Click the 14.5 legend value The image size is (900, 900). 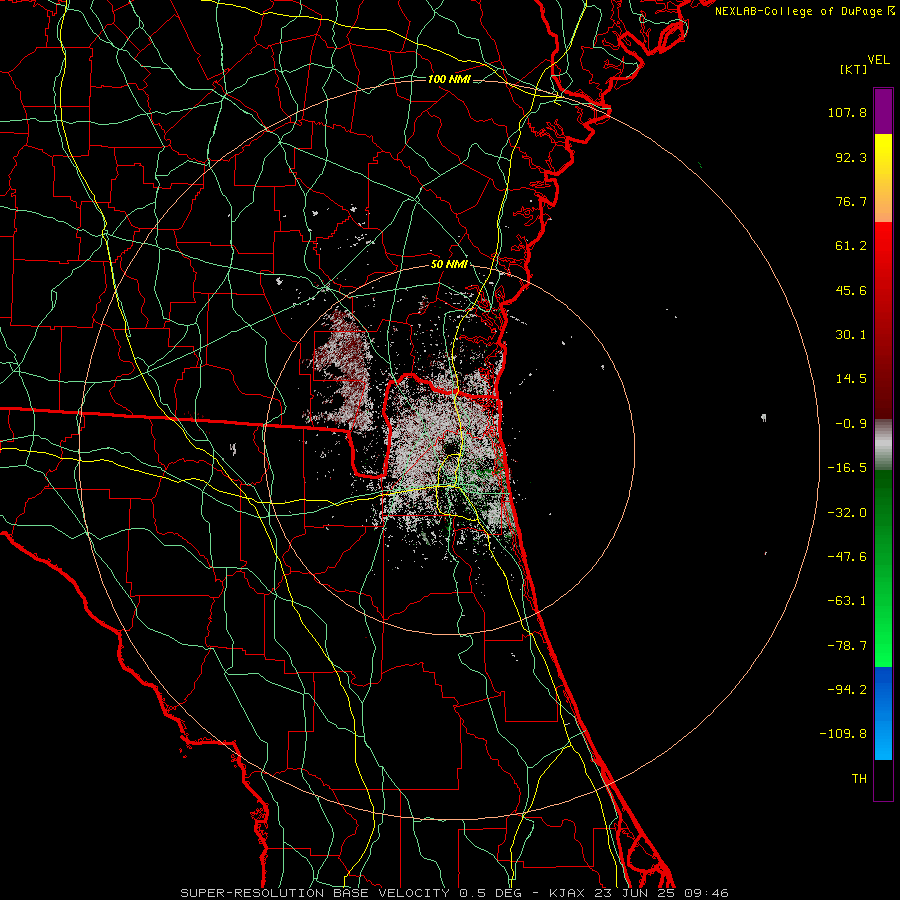[851, 379]
